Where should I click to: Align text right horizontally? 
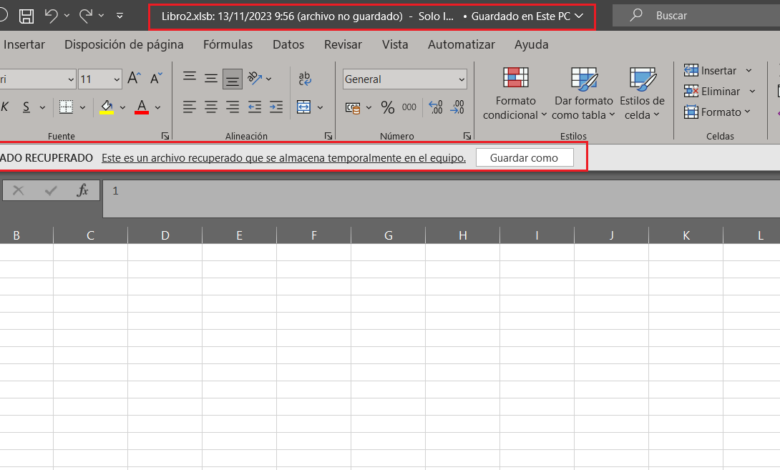(x=232, y=107)
